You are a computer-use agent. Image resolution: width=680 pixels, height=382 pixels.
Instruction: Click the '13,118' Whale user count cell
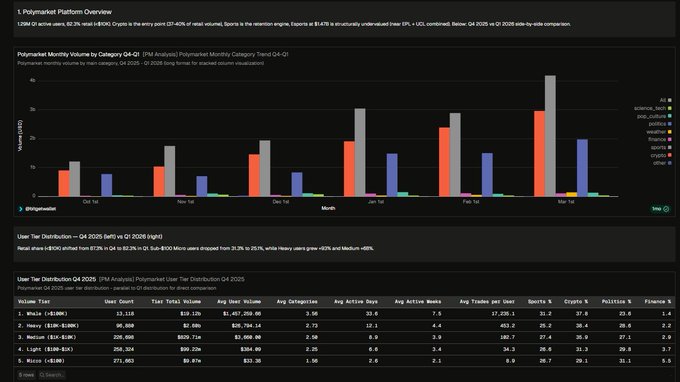(125, 314)
